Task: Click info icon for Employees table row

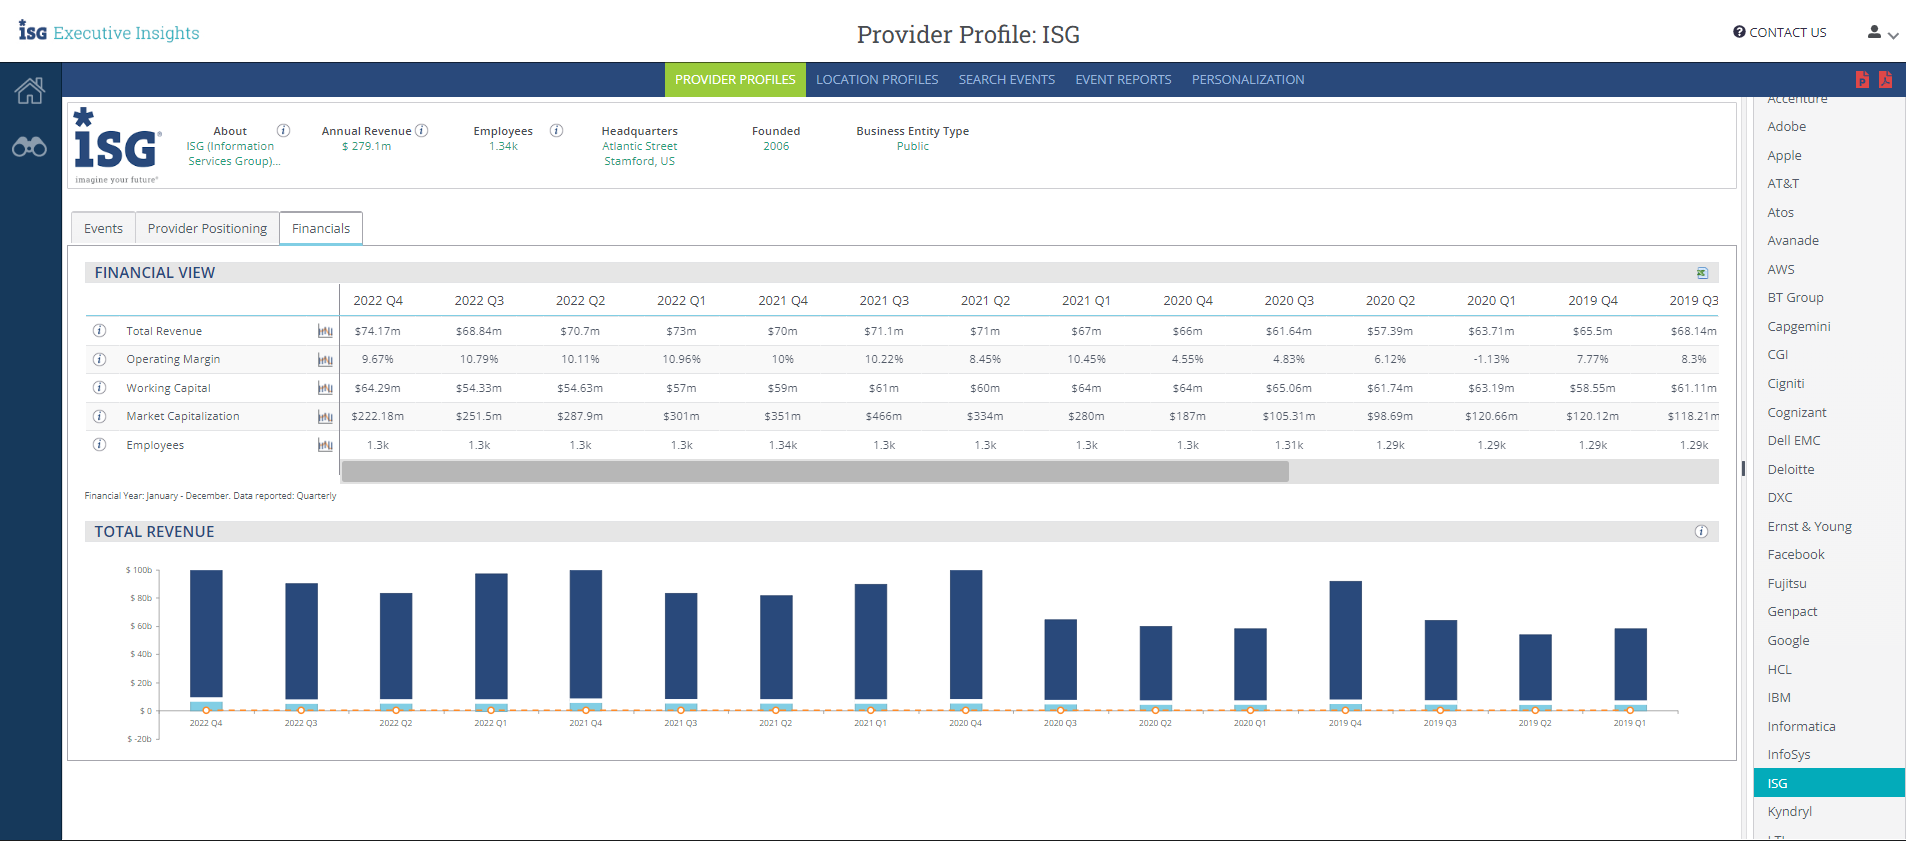Action: coord(99,445)
